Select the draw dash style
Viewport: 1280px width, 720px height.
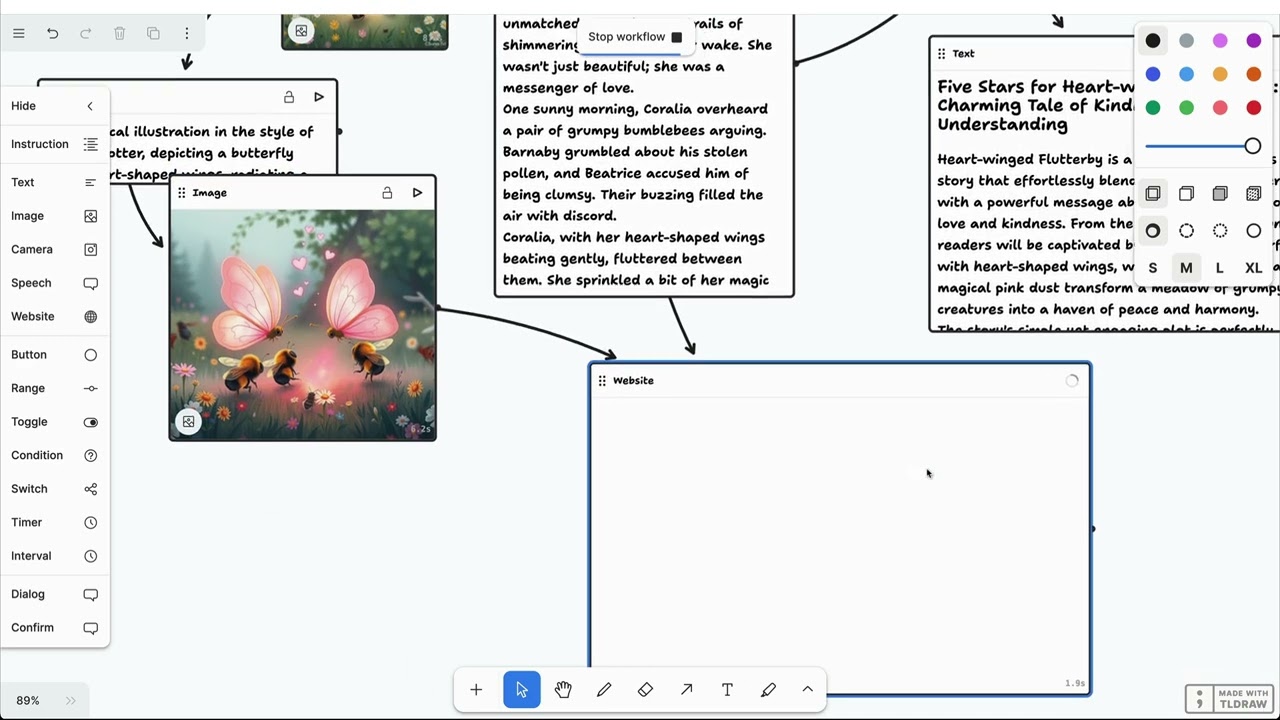pyautogui.click(x=1153, y=231)
